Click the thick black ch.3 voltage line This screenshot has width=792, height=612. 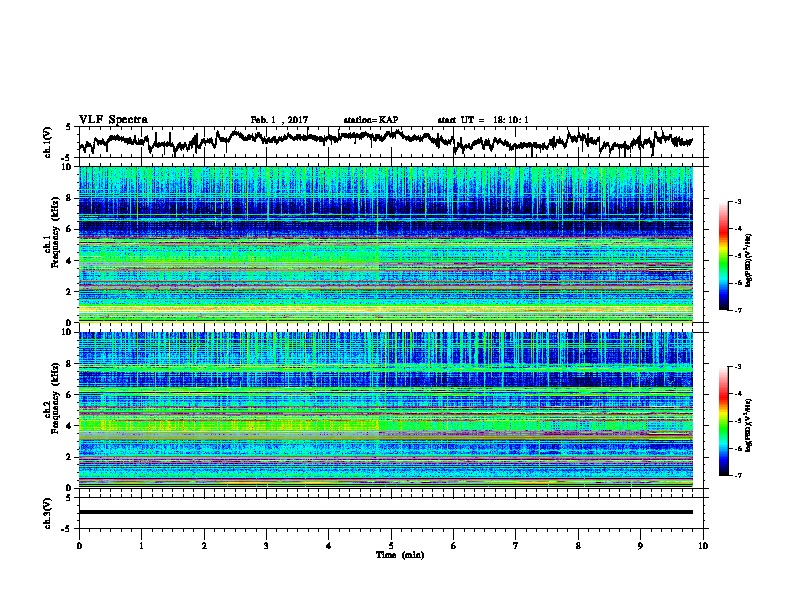click(x=385, y=512)
